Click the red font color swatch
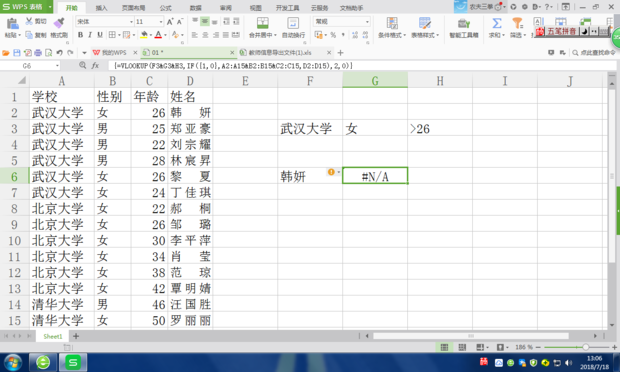Image resolution: width=620 pixels, height=372 pixels. [x=158, y=35]
